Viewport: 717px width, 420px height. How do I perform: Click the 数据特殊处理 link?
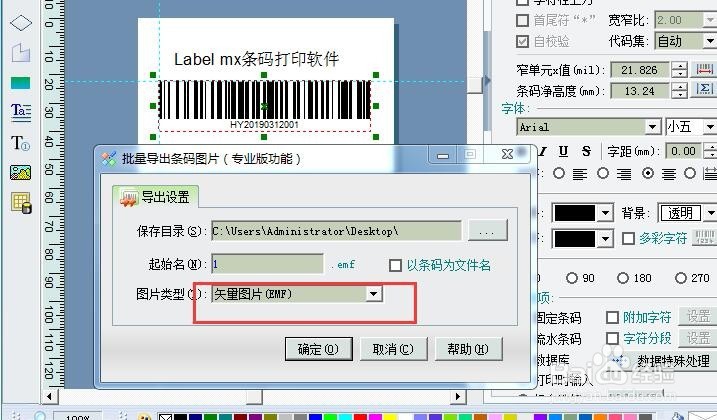click(x=673, y=361)
